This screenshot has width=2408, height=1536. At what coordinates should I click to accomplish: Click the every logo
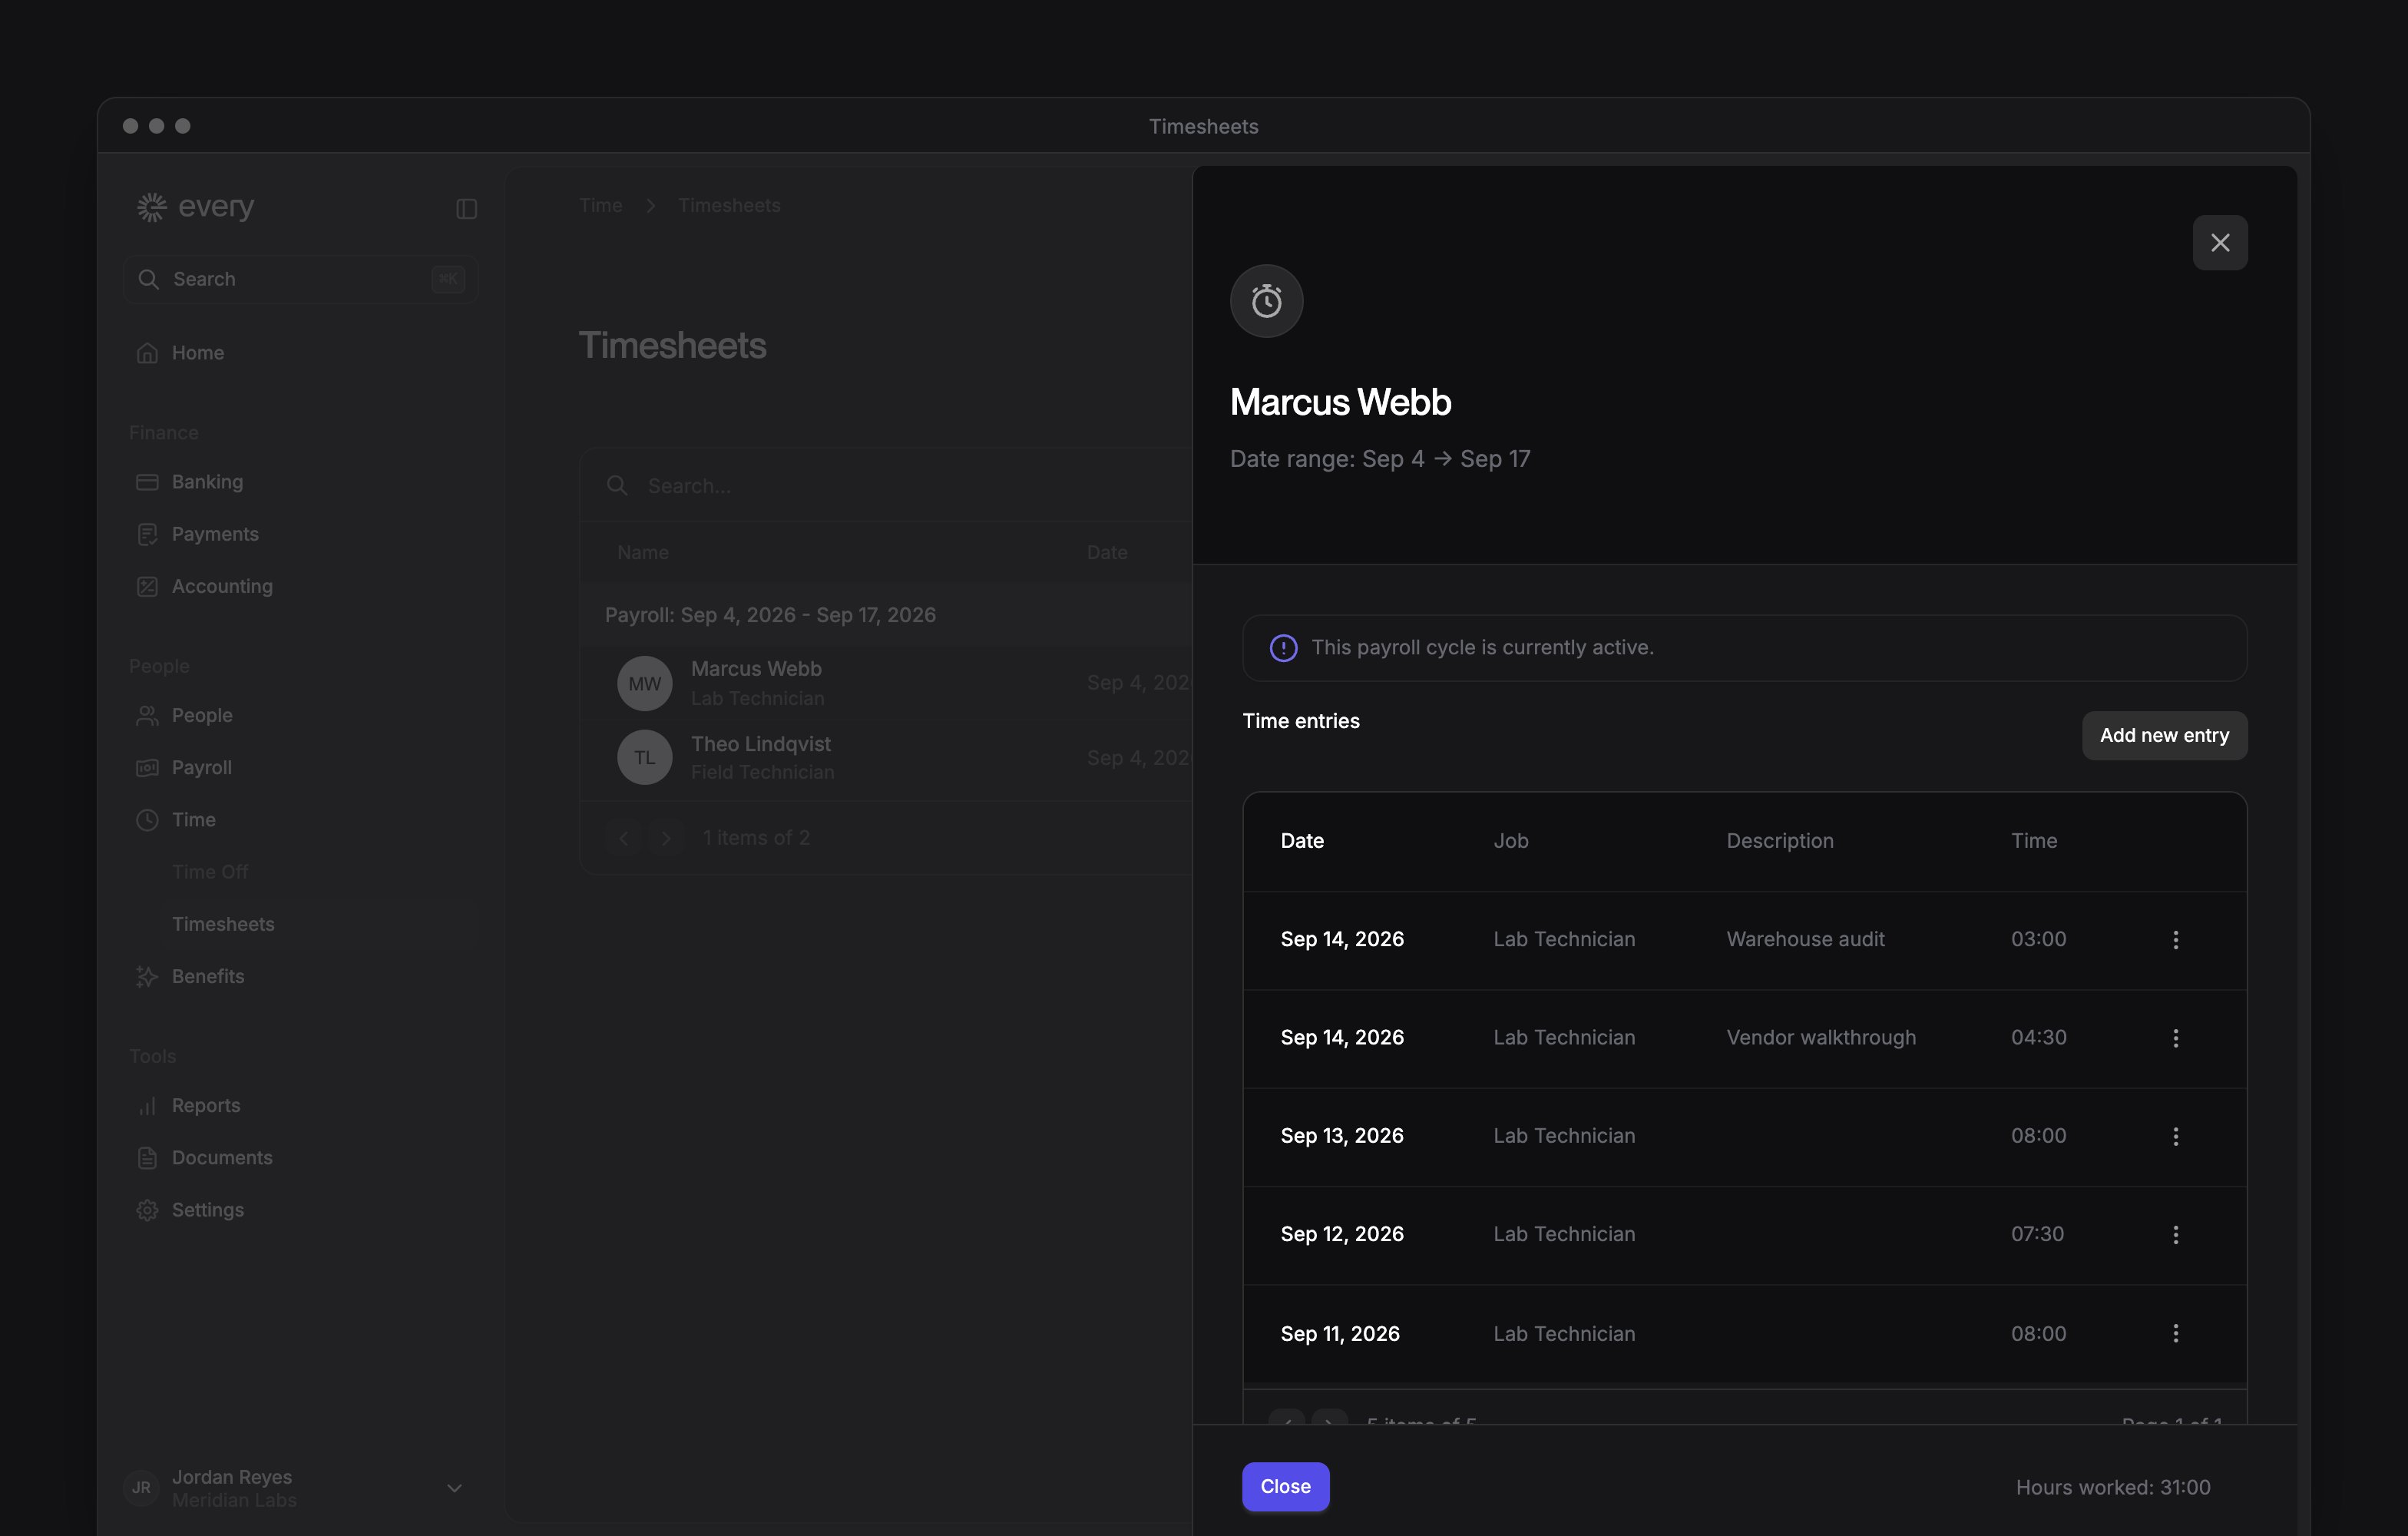pyautogui.click(x=196, y=206)
